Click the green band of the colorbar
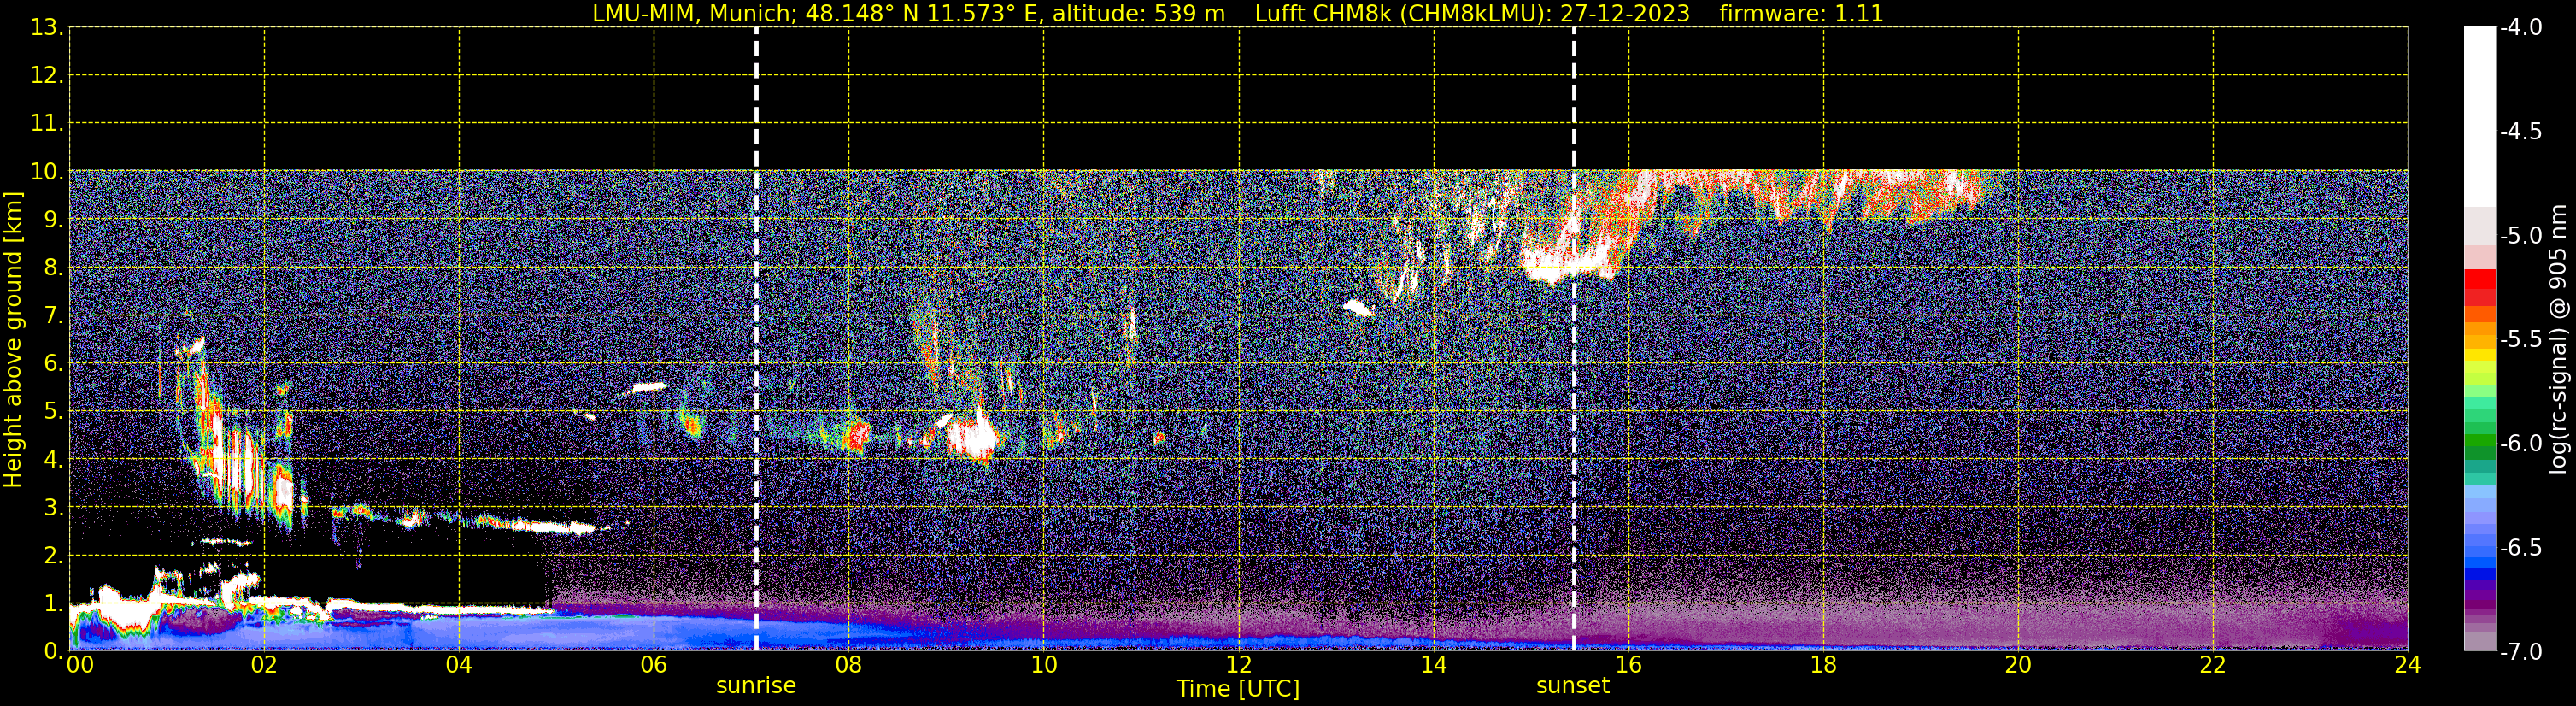The width and height of the screenshot is (2576, 706). pos(2480,440)
